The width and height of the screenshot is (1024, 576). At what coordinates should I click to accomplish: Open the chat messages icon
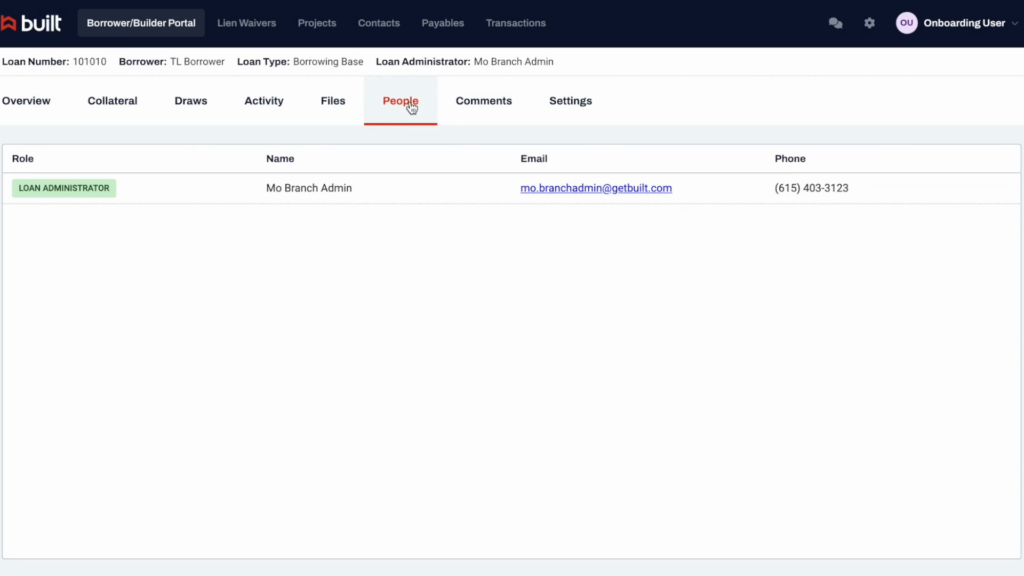coord(835,22)
